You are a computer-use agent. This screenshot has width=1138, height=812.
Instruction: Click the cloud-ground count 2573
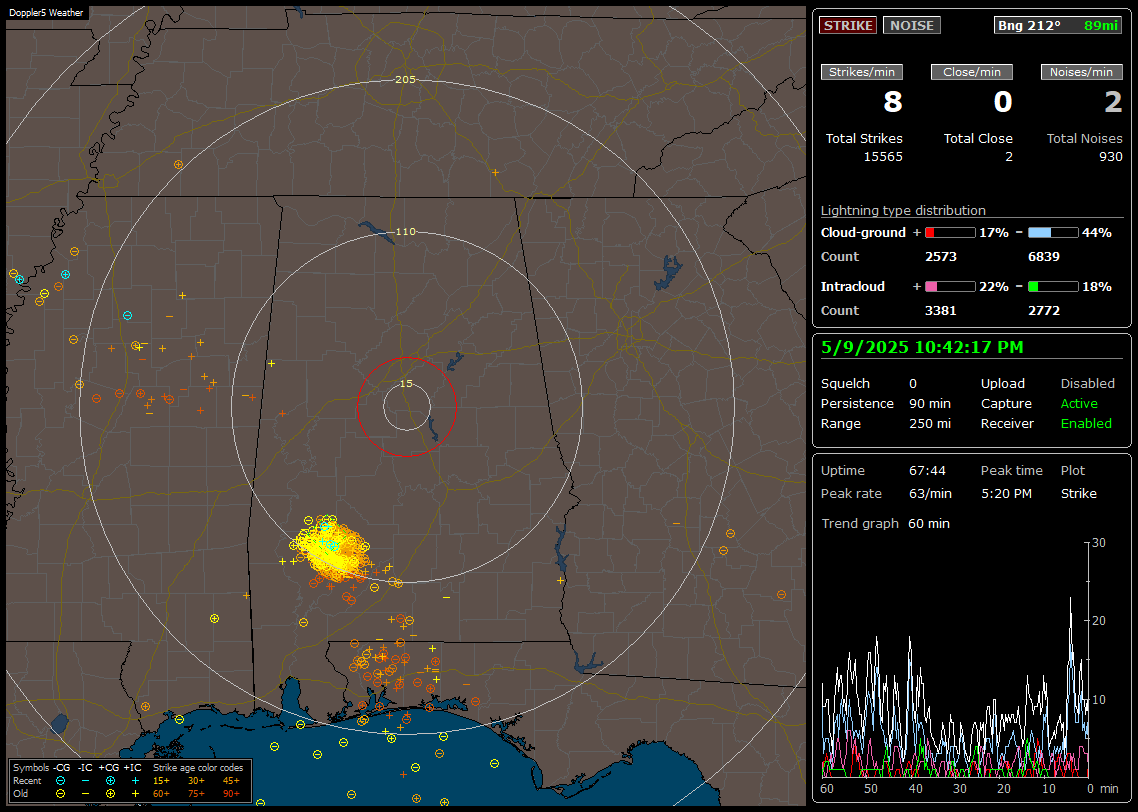click(941, 257)
